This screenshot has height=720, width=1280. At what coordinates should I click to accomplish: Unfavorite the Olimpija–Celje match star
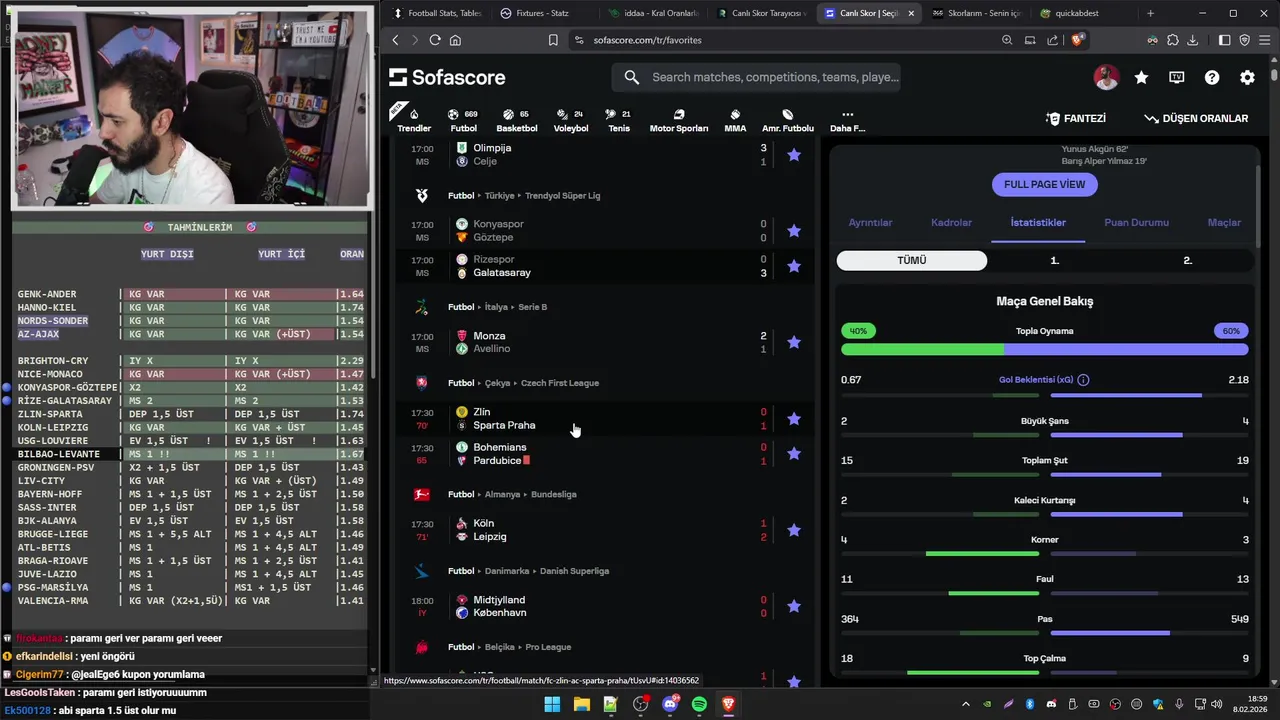pos(794,155)
